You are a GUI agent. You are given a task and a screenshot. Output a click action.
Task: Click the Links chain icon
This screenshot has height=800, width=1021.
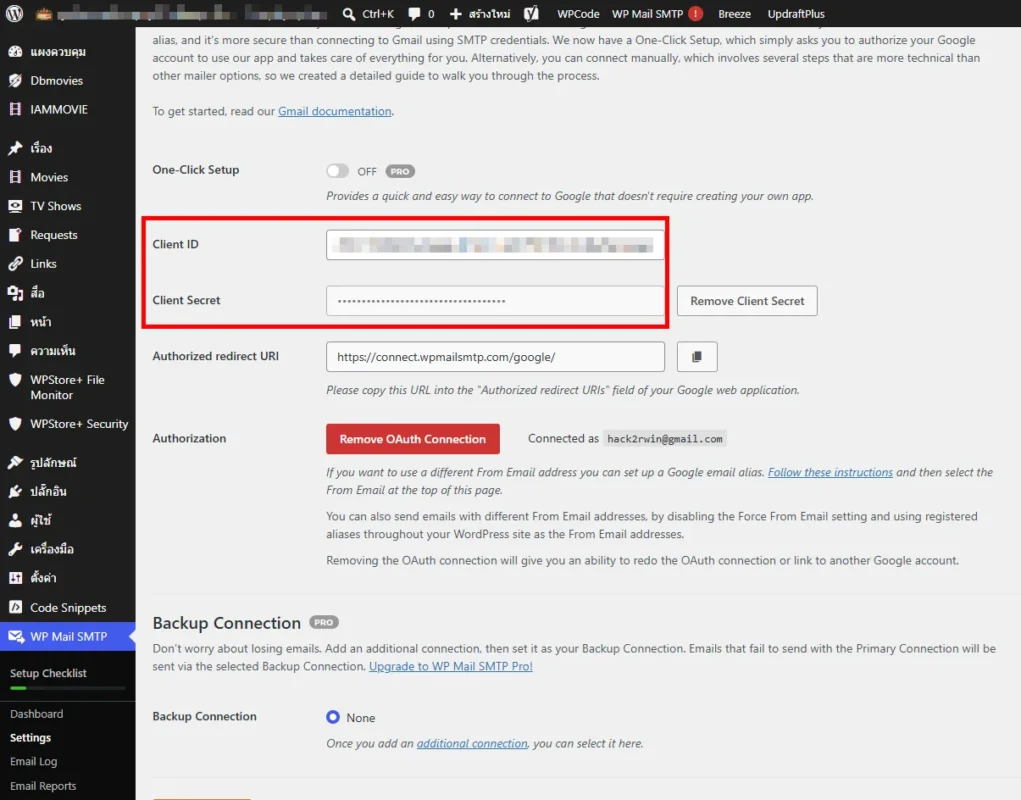click(16, 264)
